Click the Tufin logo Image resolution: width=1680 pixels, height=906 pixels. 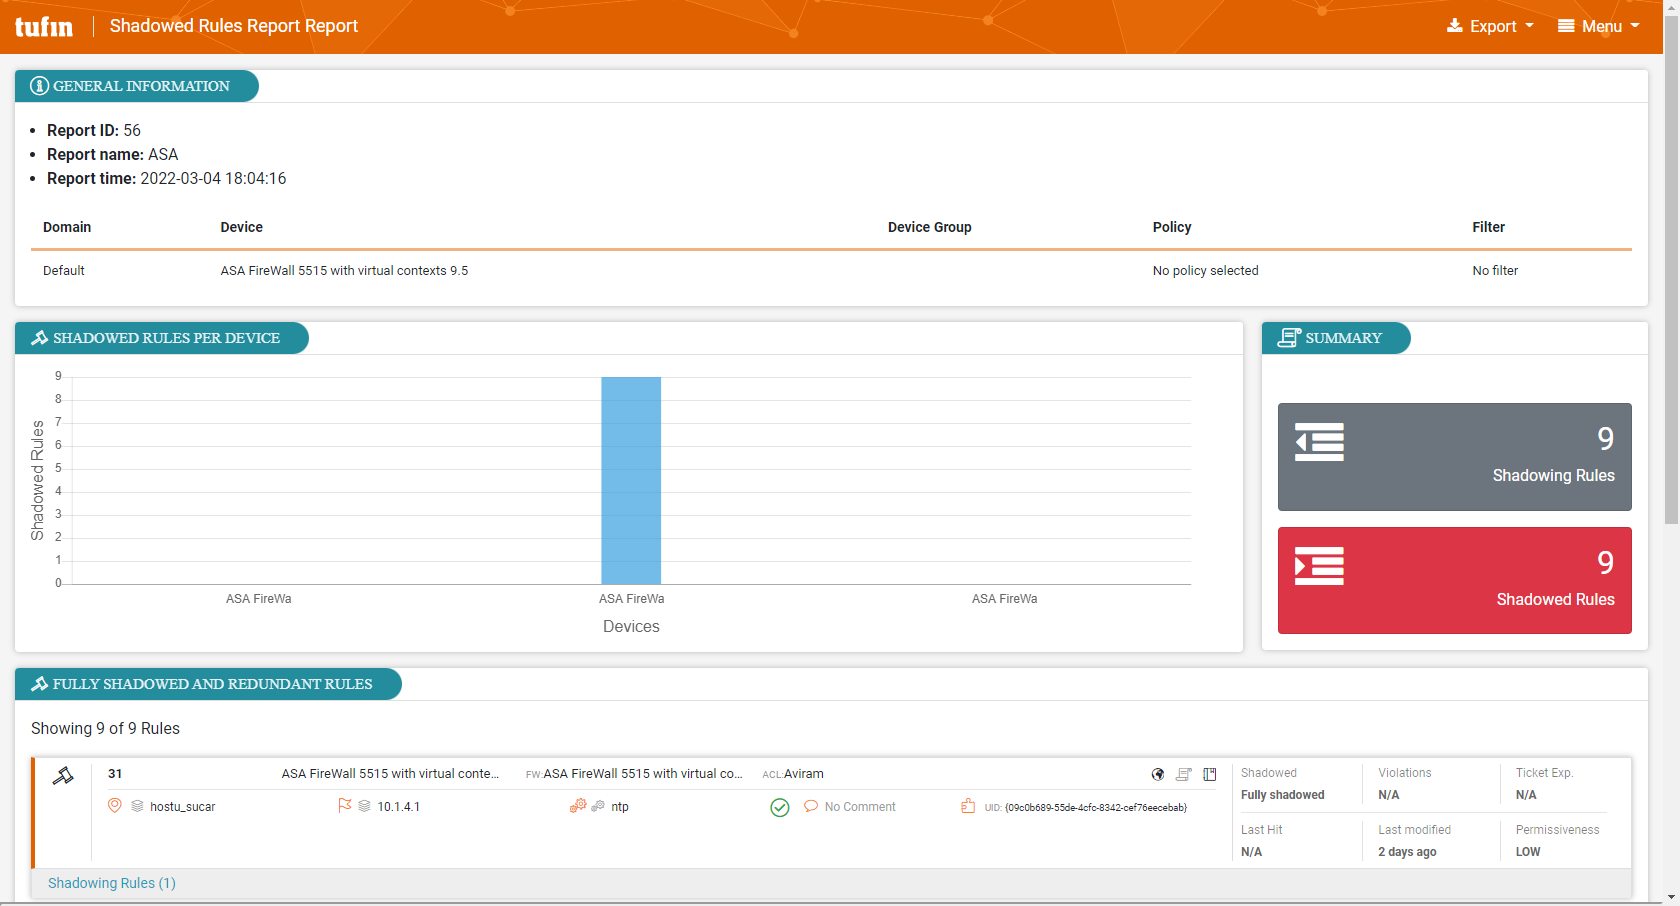pyautogui.click(x=44, y=26)
